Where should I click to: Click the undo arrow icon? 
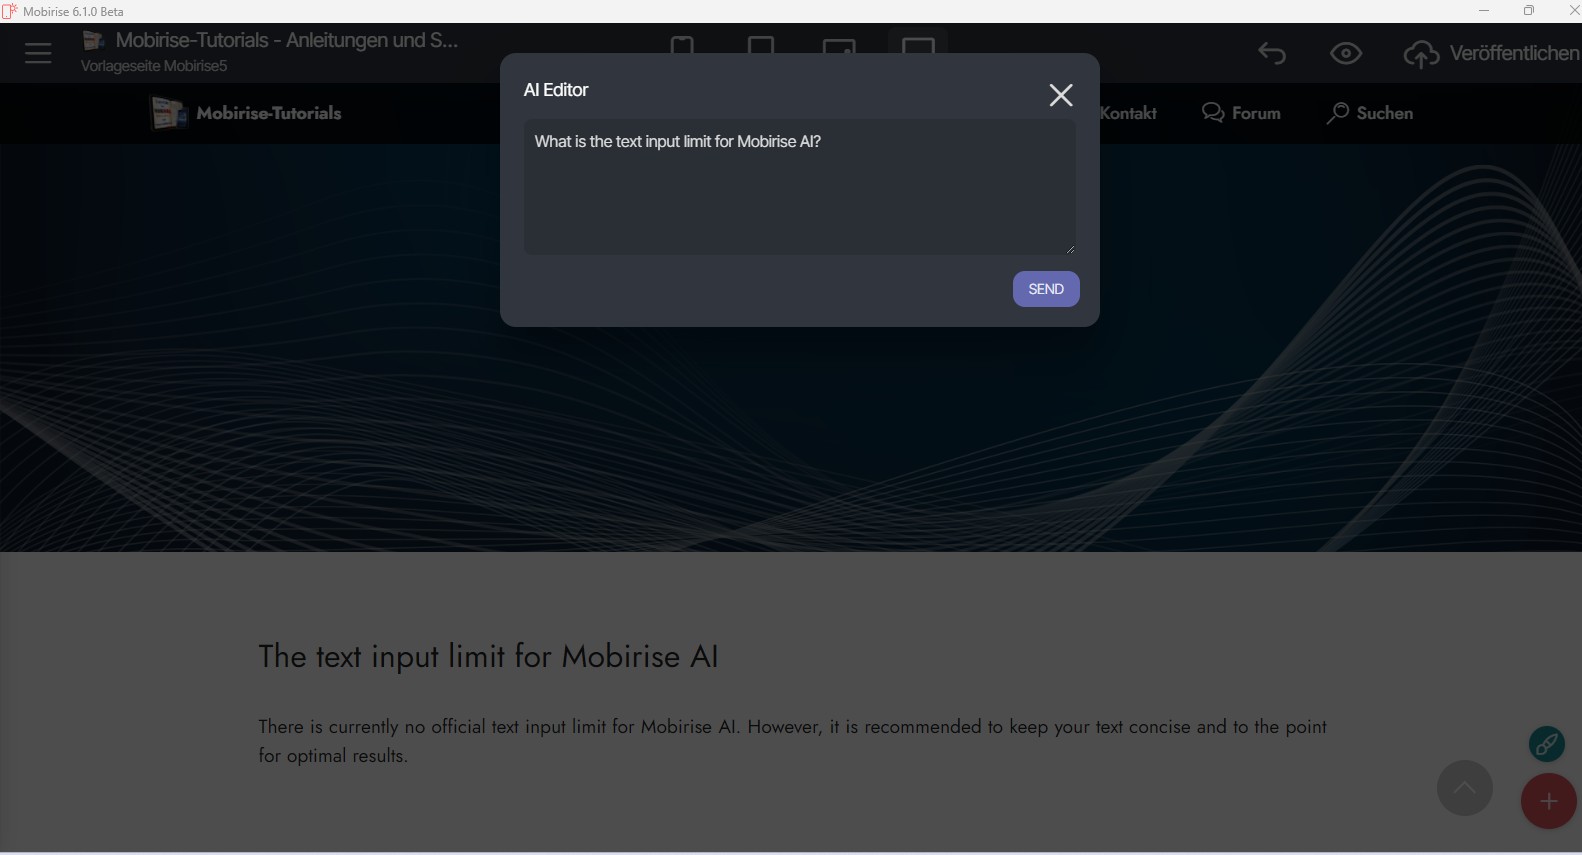coord(1272,53)
